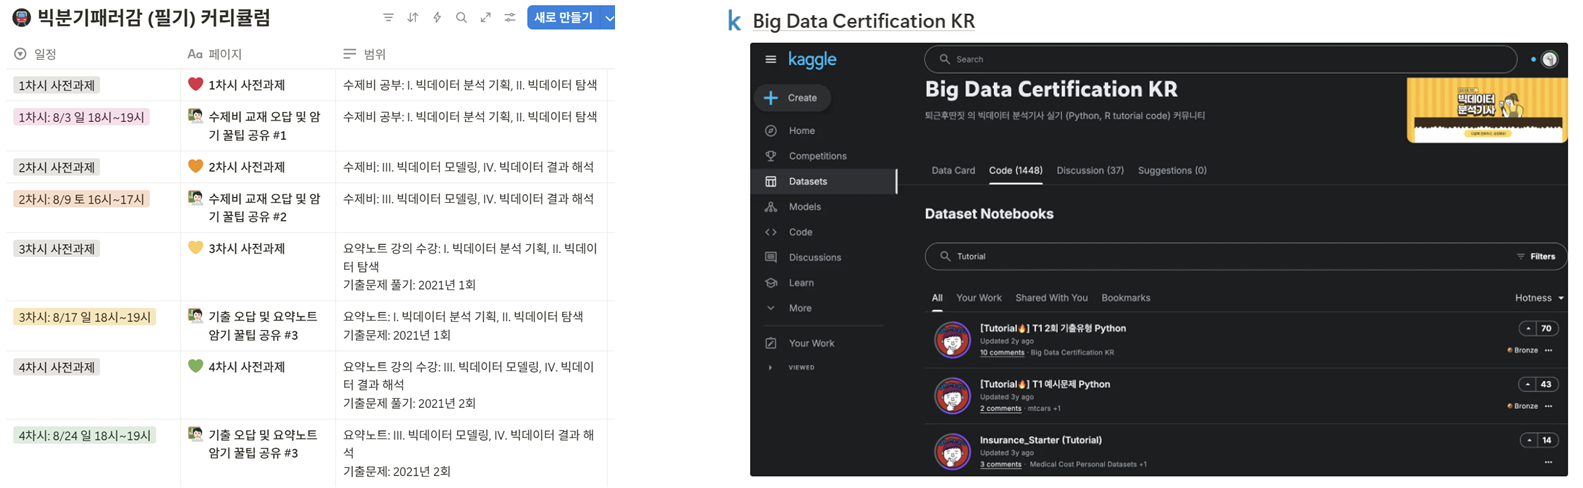
Task: Open automations lightning bolt icon
Action: pyautogui.click(x=437, y=17)
